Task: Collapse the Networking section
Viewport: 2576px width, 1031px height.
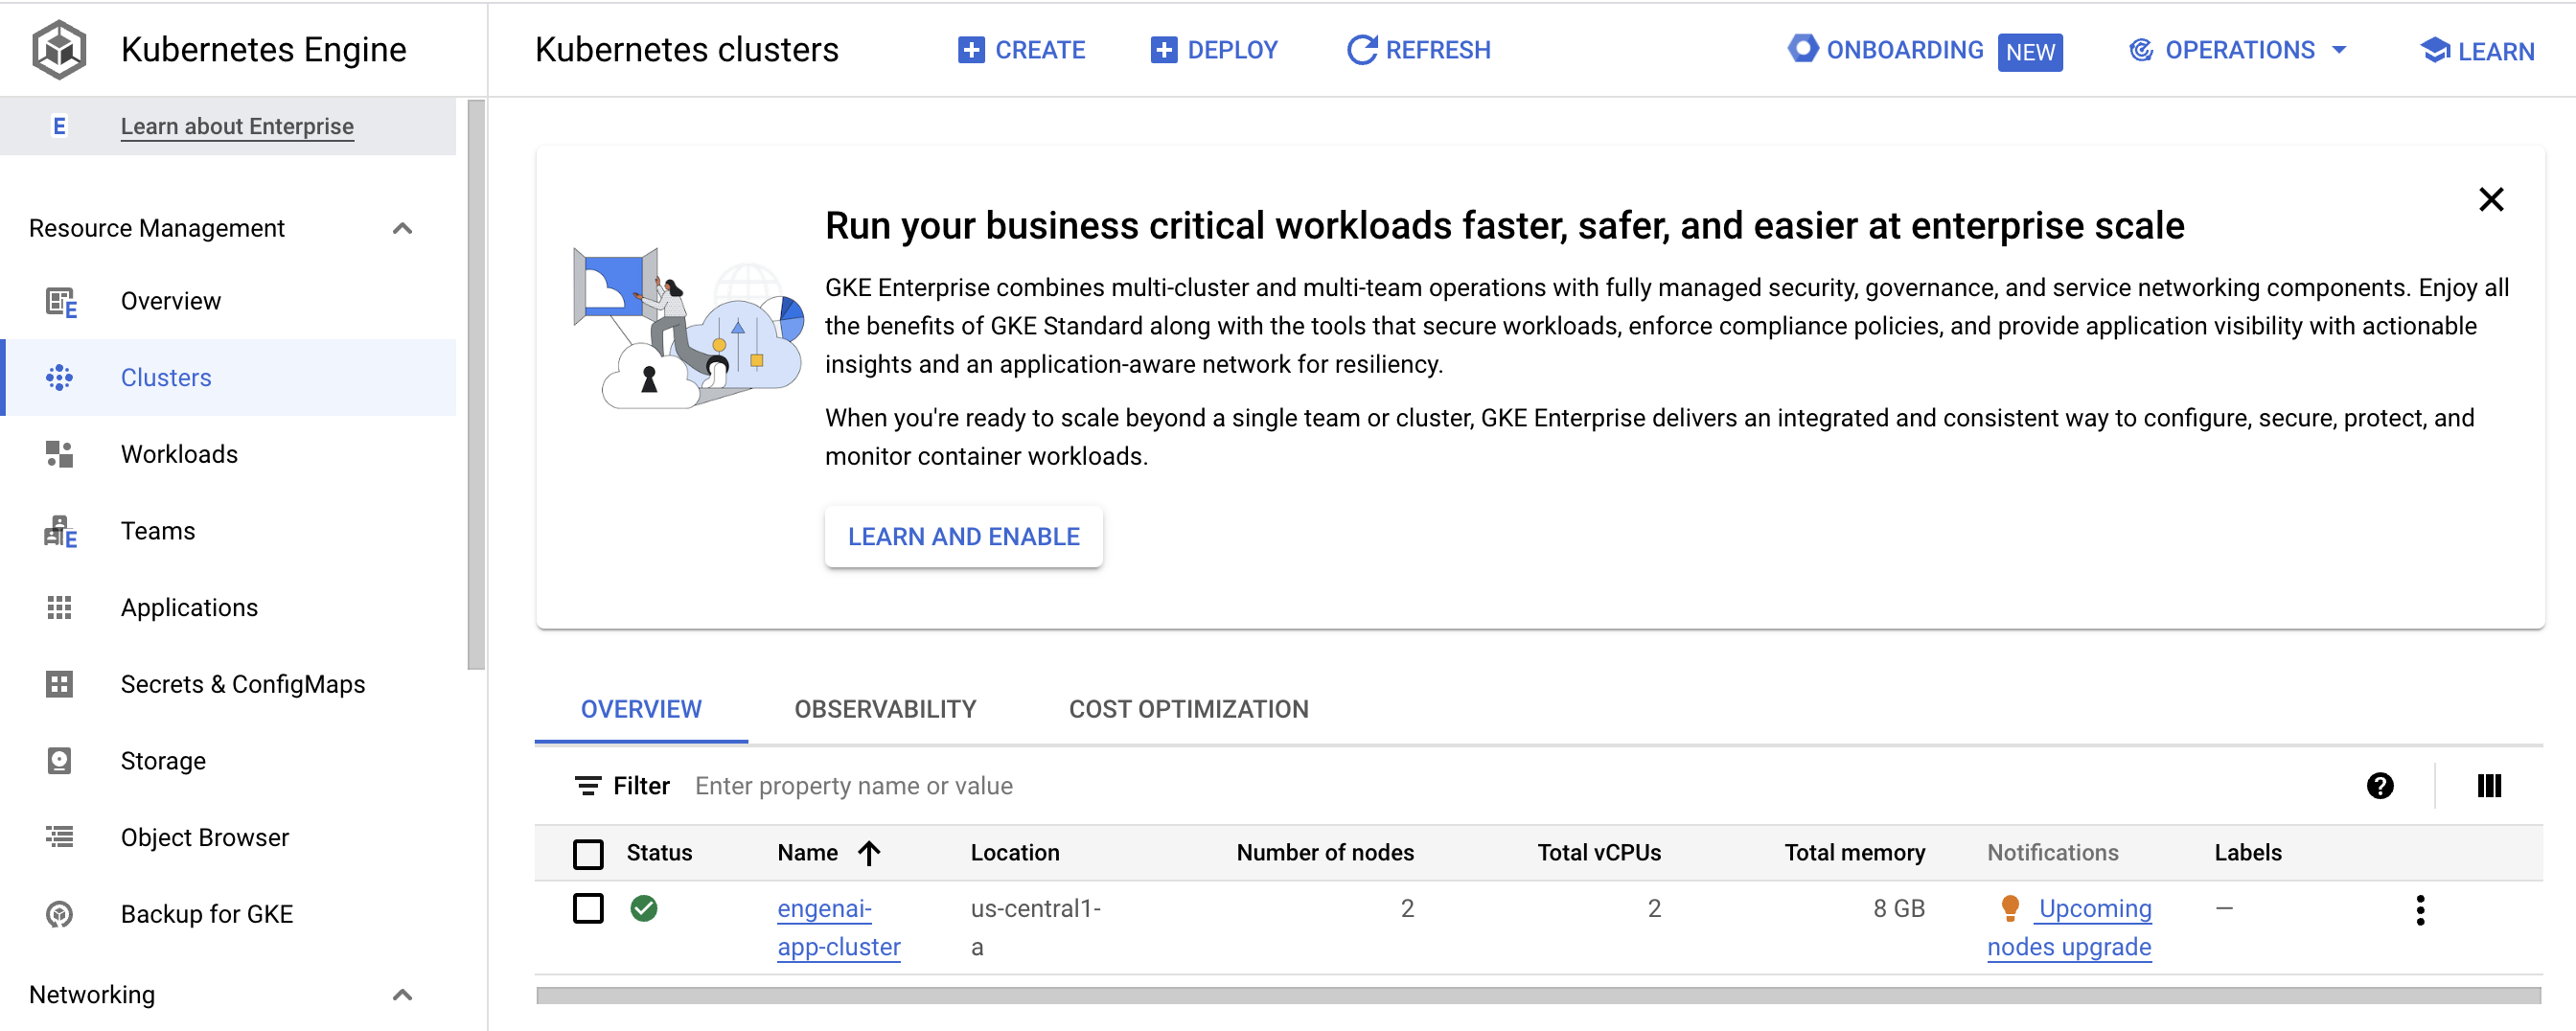Action: click(x=402, y=995)
